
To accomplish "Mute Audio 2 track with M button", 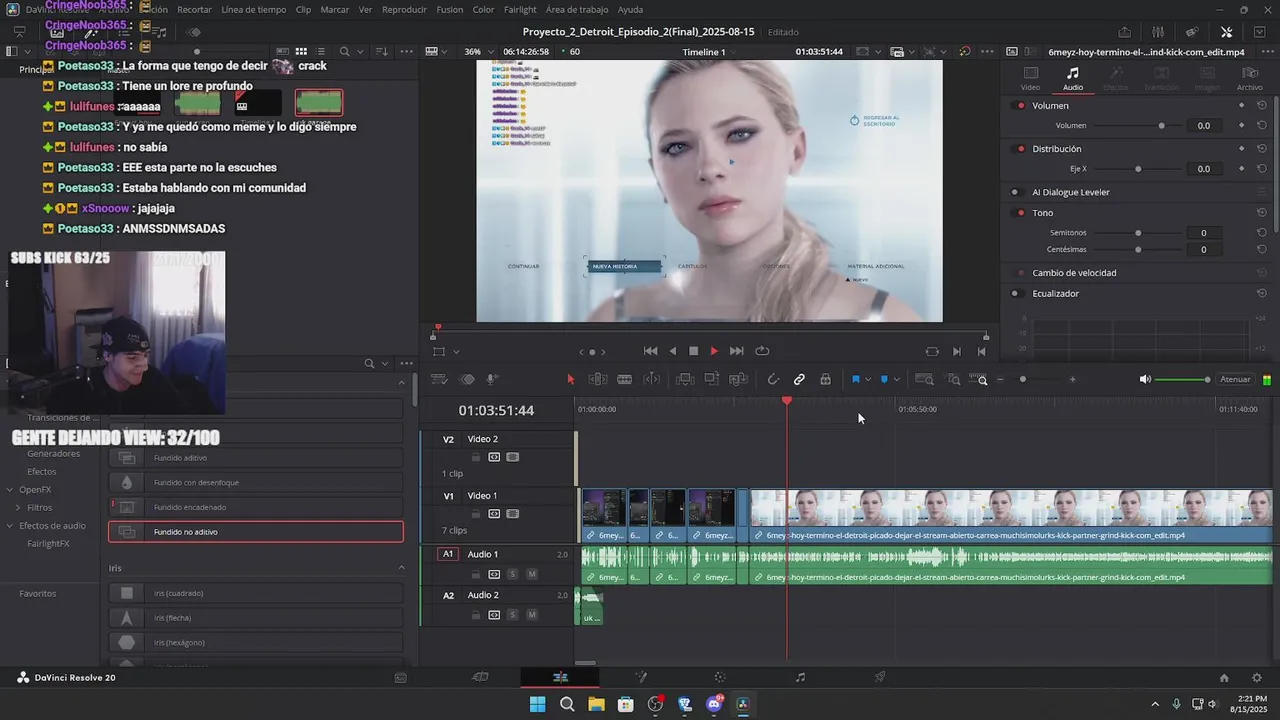I will pyautogui.click(x=532, y=615).
